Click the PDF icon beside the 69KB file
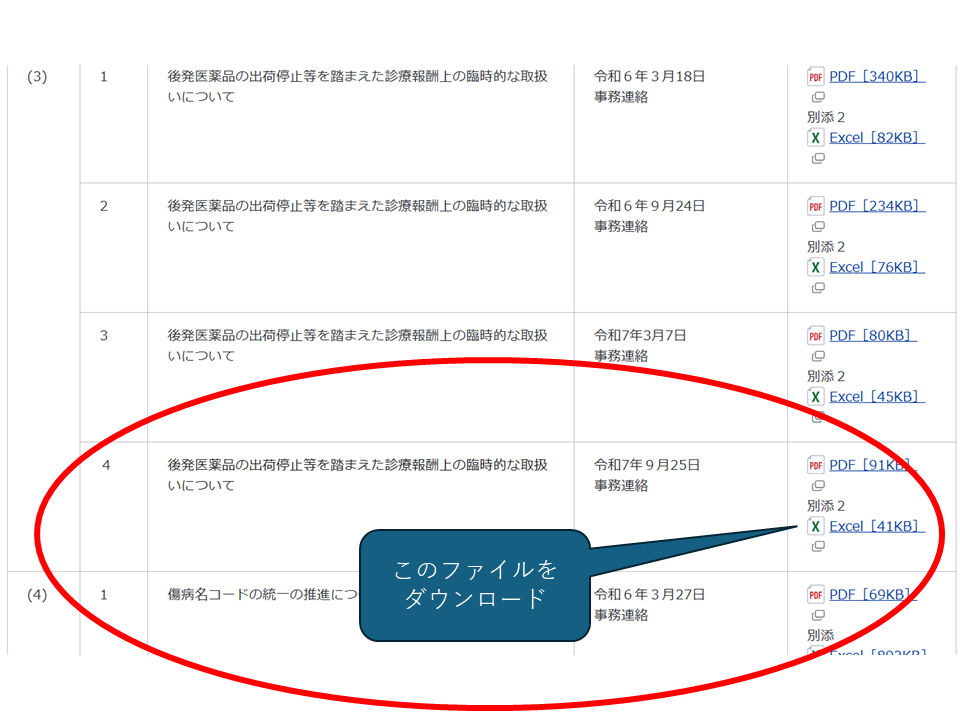Image resolution: width=960 pixels, height=720 pixels. pyautogui.click(x=815, y=595)
